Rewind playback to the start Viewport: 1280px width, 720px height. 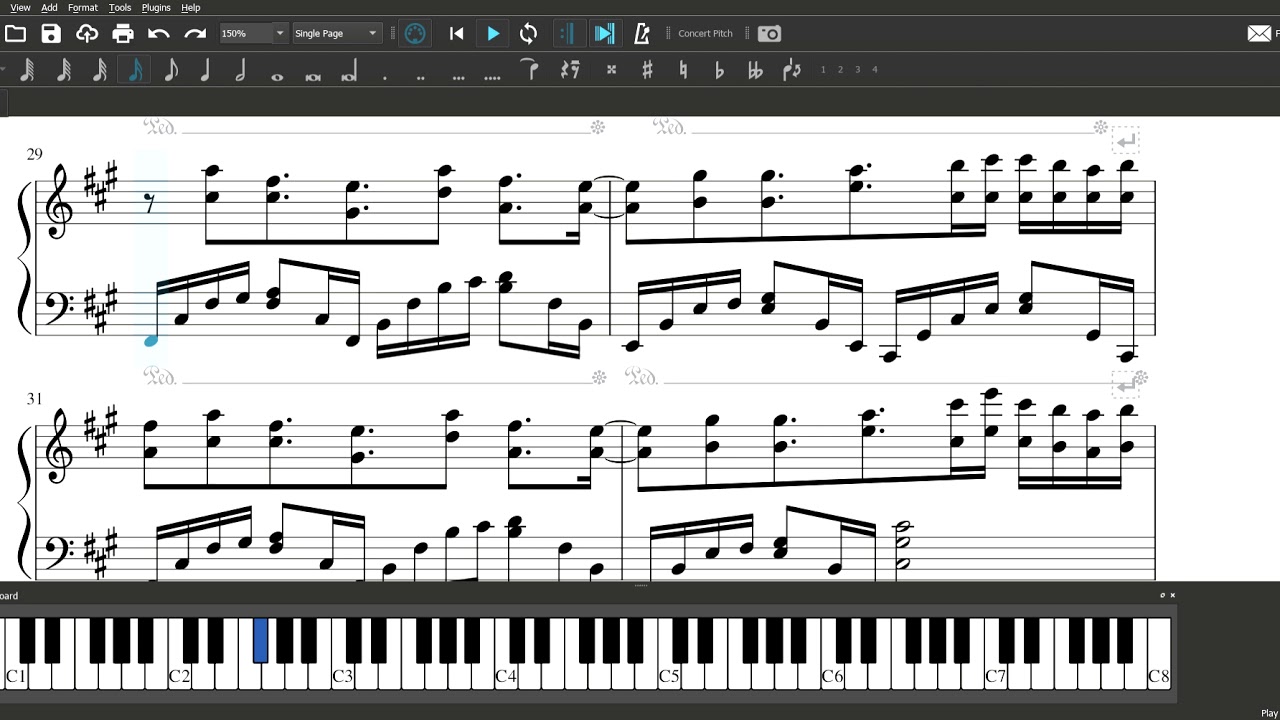[457, 33]
